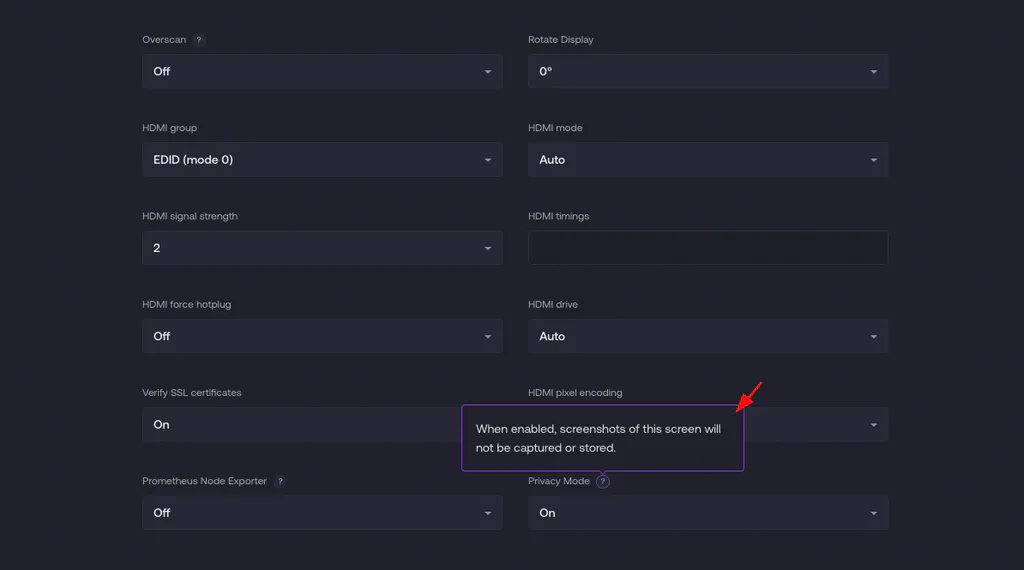Click the Privacy Mode help icon
This screenshot has height=570, width=1024.
click(603, 481)
